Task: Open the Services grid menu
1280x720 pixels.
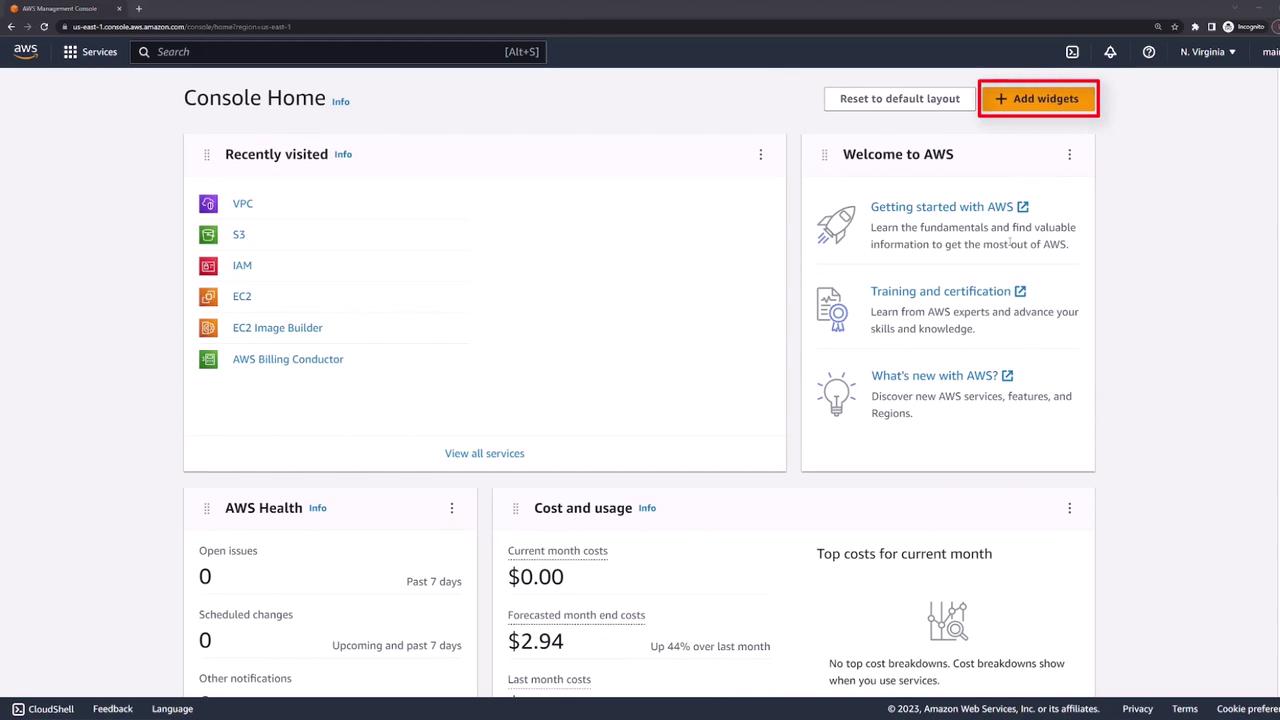Action: coord(90,52)
